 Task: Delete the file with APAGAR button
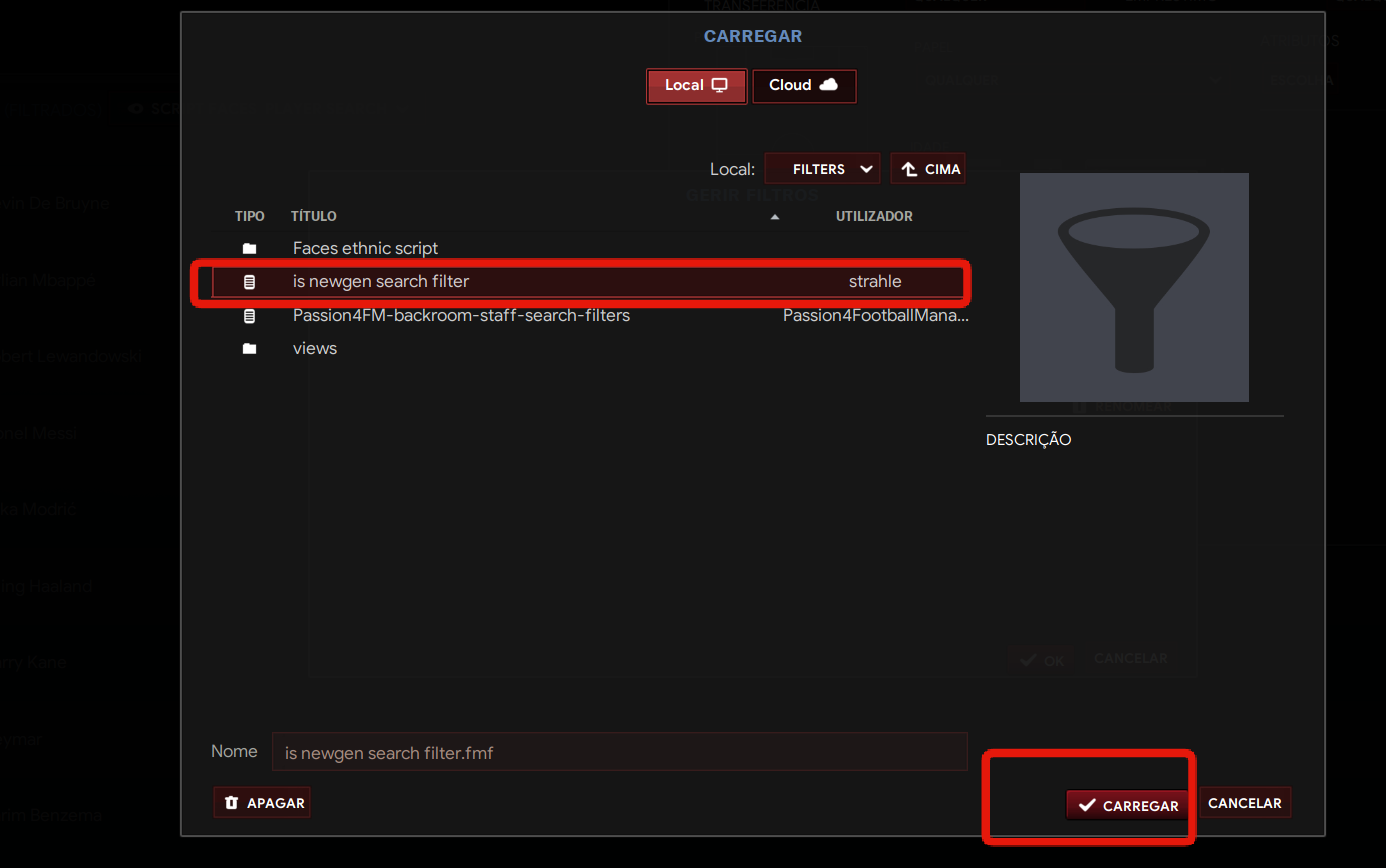pyautogui.click(x=262, y=802)
